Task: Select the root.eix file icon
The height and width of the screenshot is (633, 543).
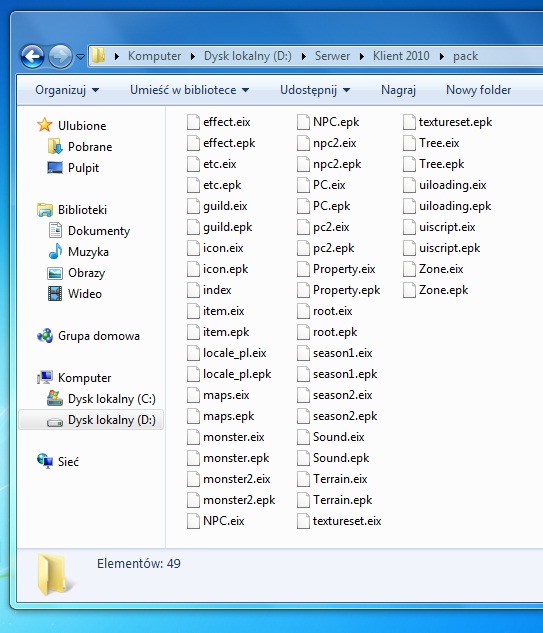Action: tap(303, 311)
